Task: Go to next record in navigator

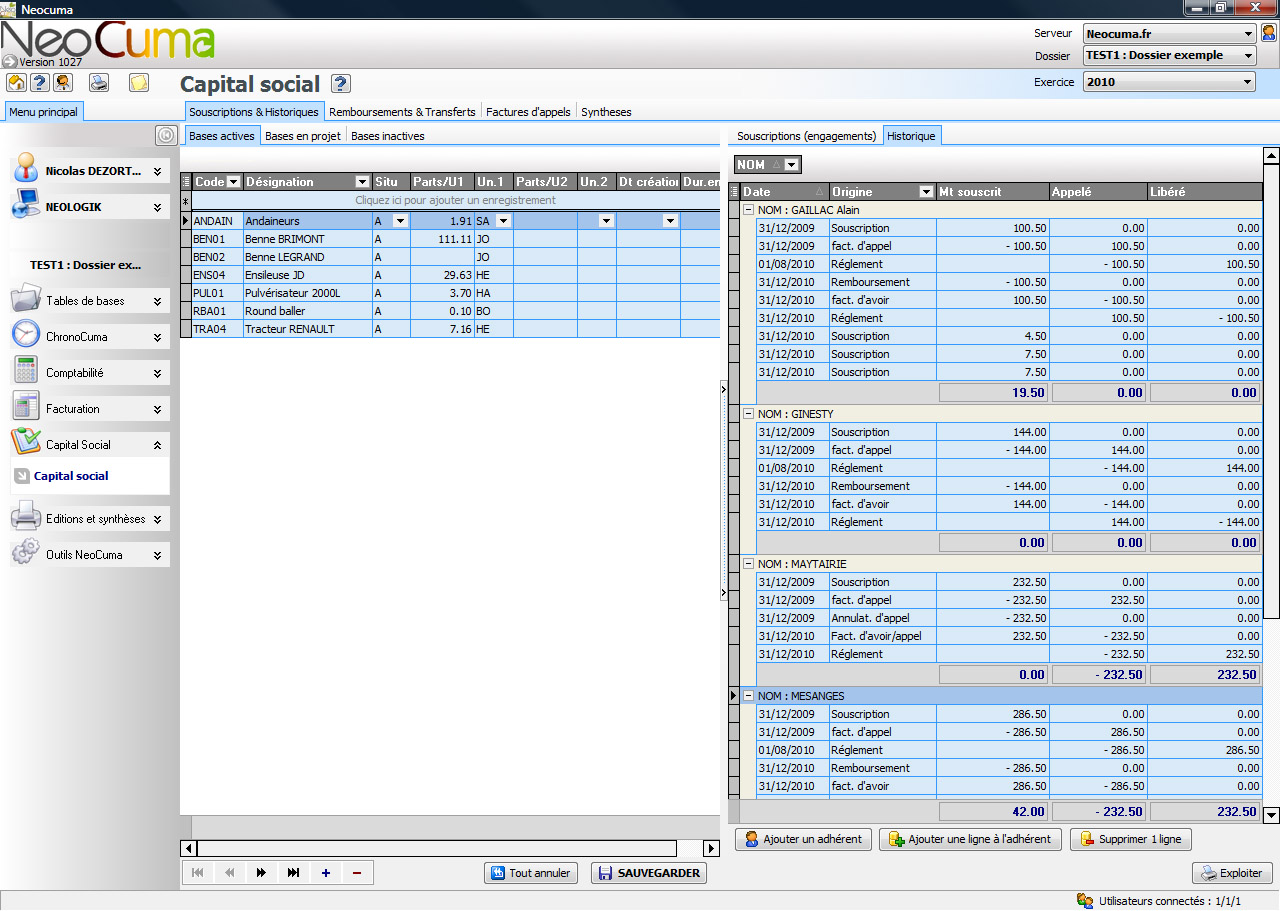Action: click(x=261, y=873)
